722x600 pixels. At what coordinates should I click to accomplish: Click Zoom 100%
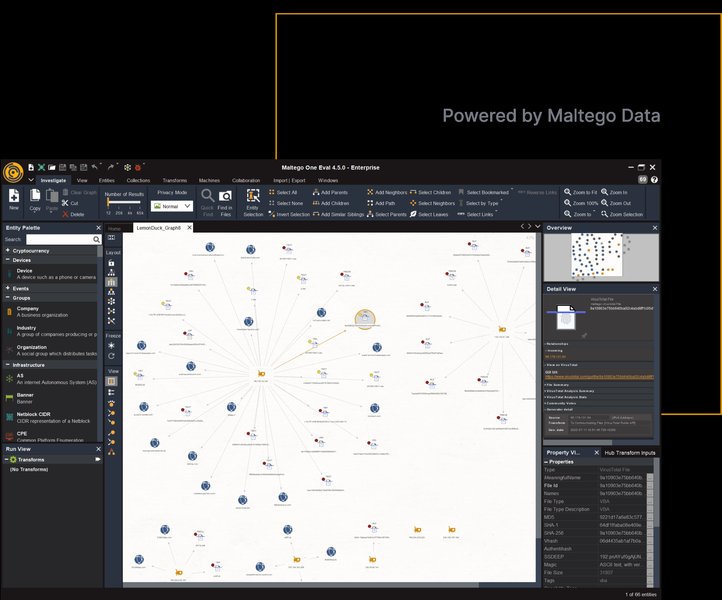coord(581,203)
